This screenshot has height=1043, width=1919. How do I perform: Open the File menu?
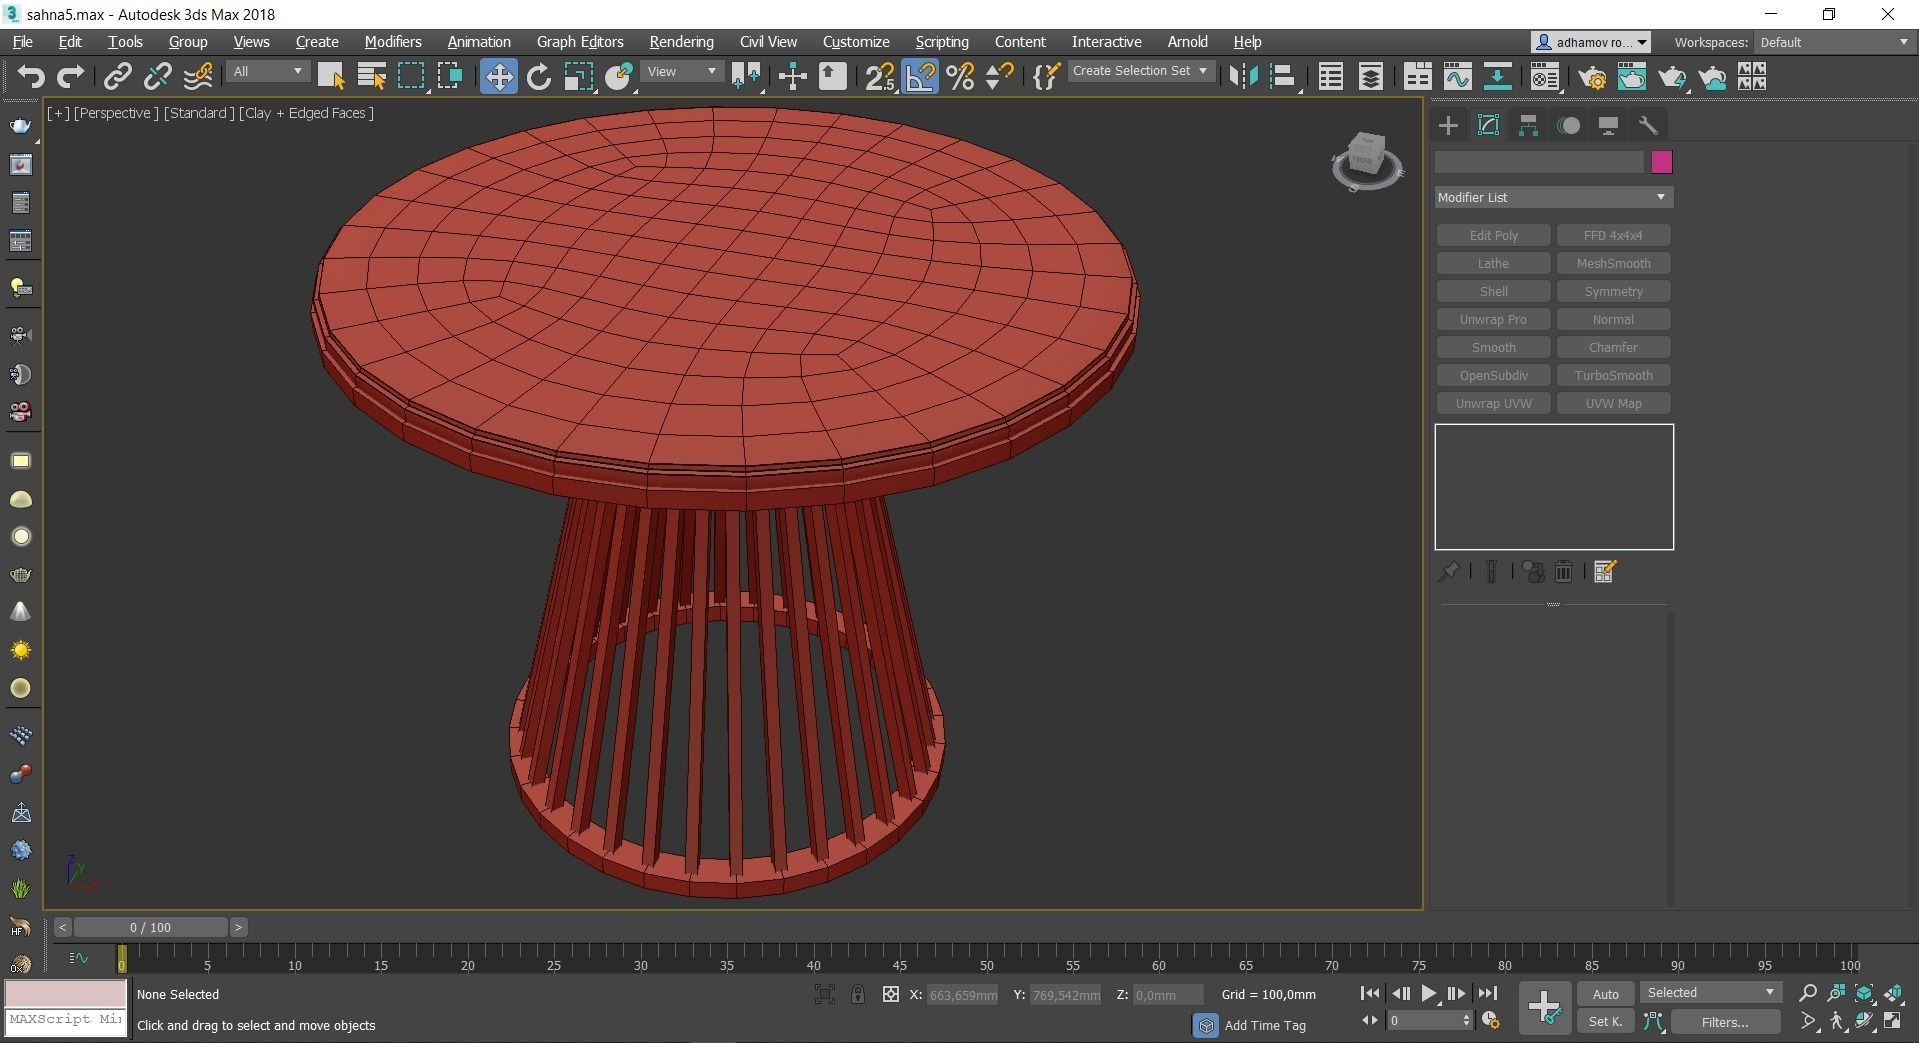point(22,42)
